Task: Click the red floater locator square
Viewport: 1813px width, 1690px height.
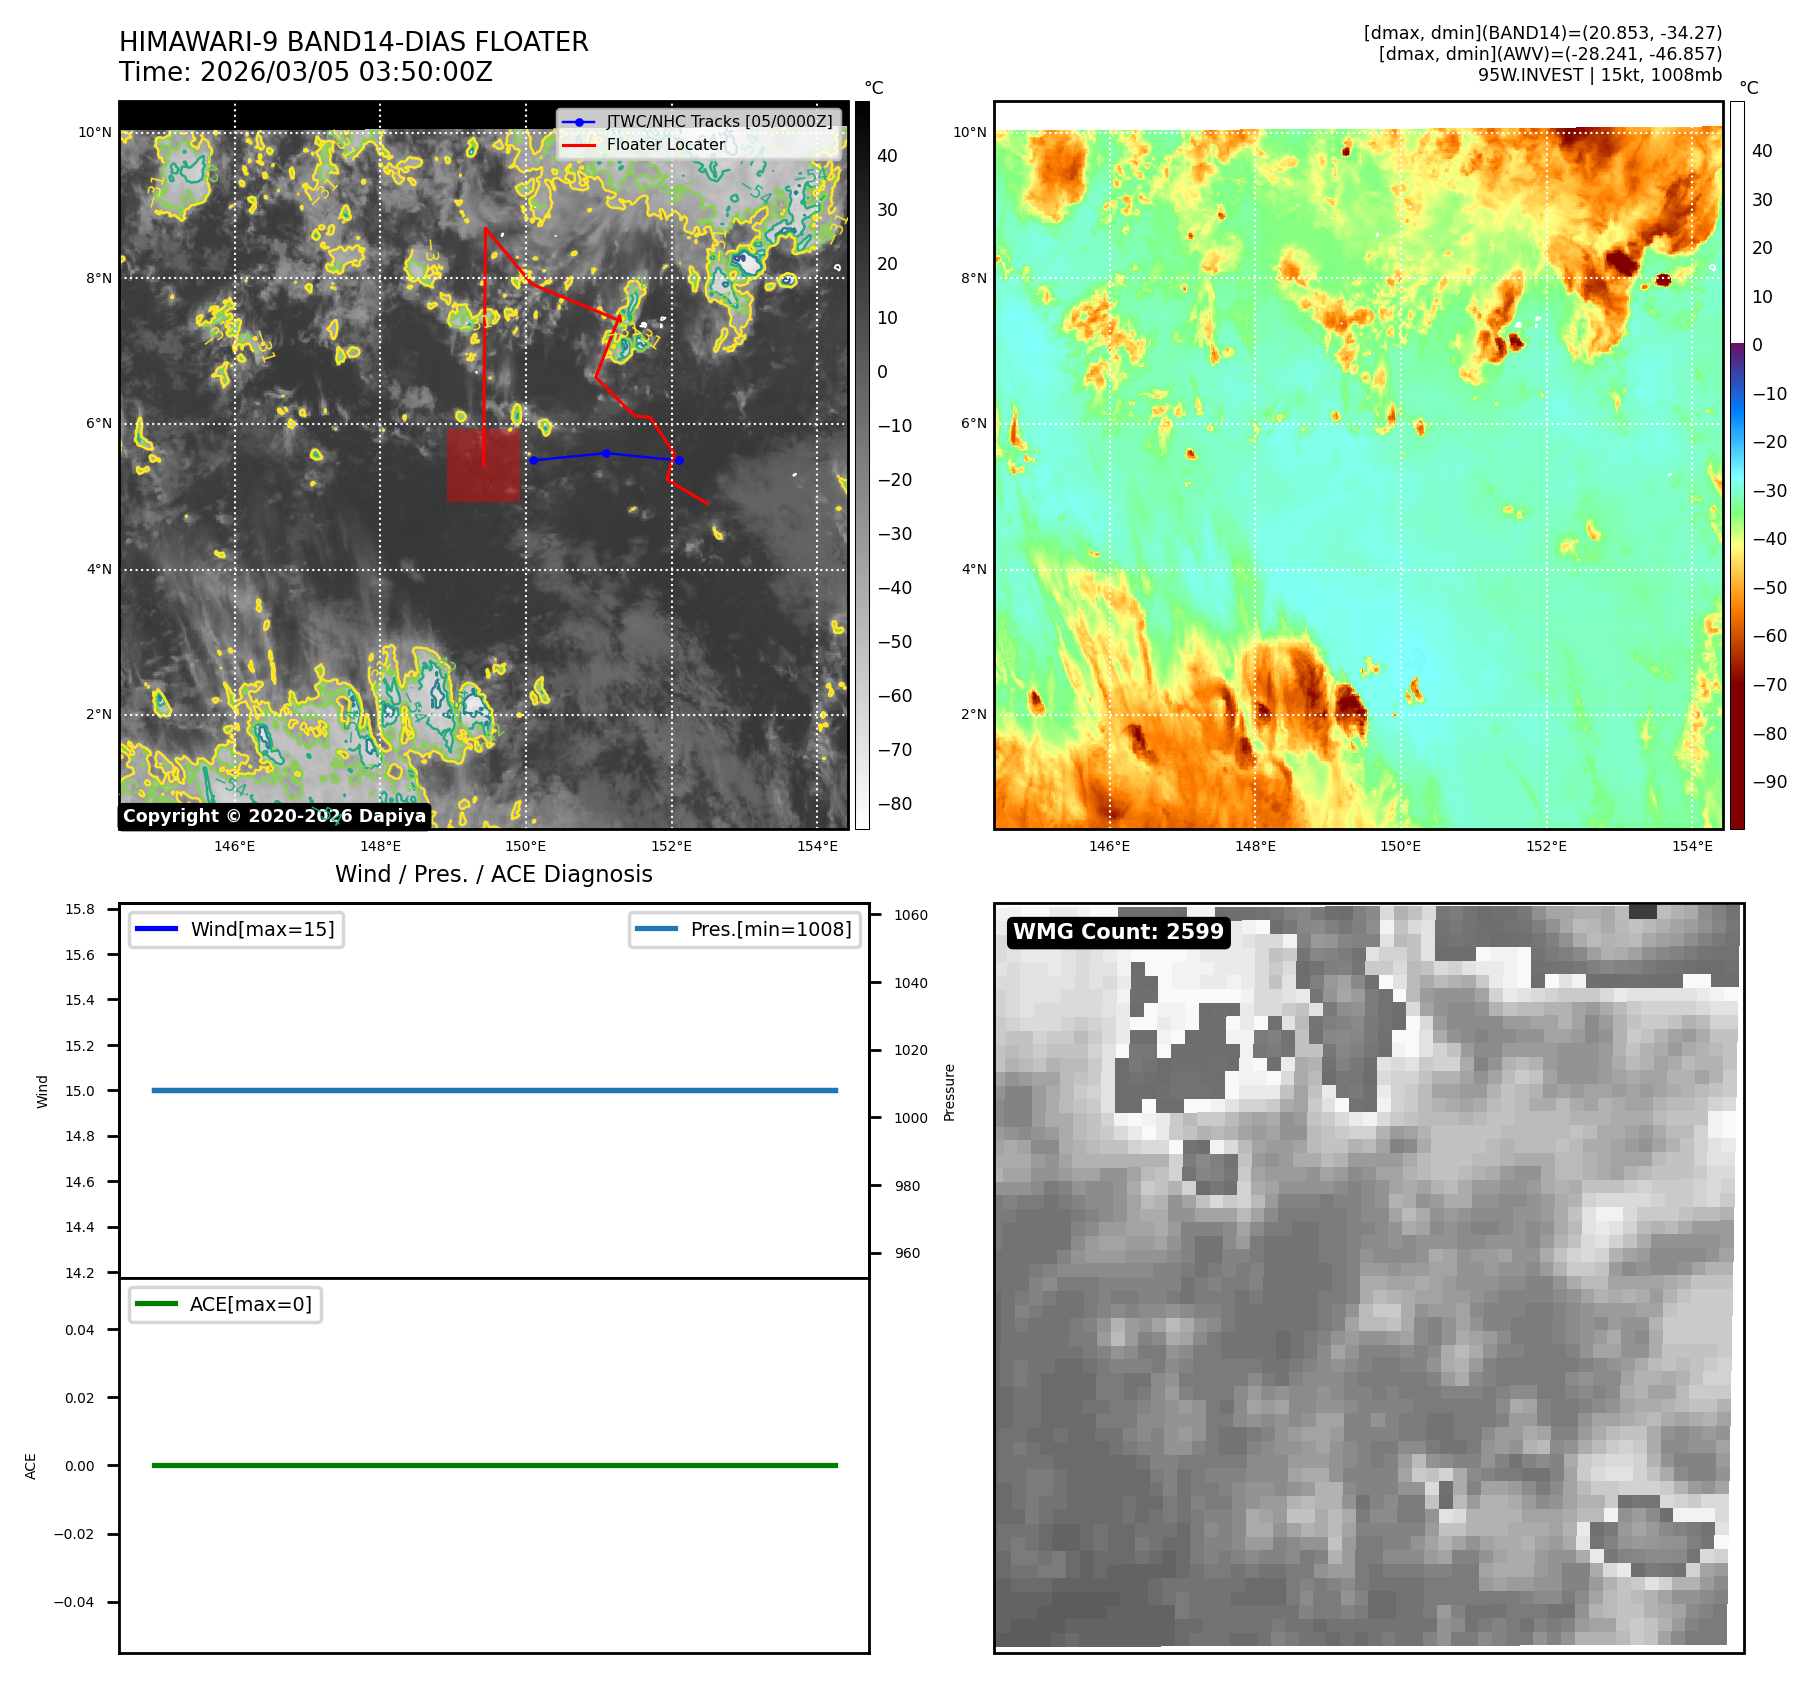Action: (483, 466)
